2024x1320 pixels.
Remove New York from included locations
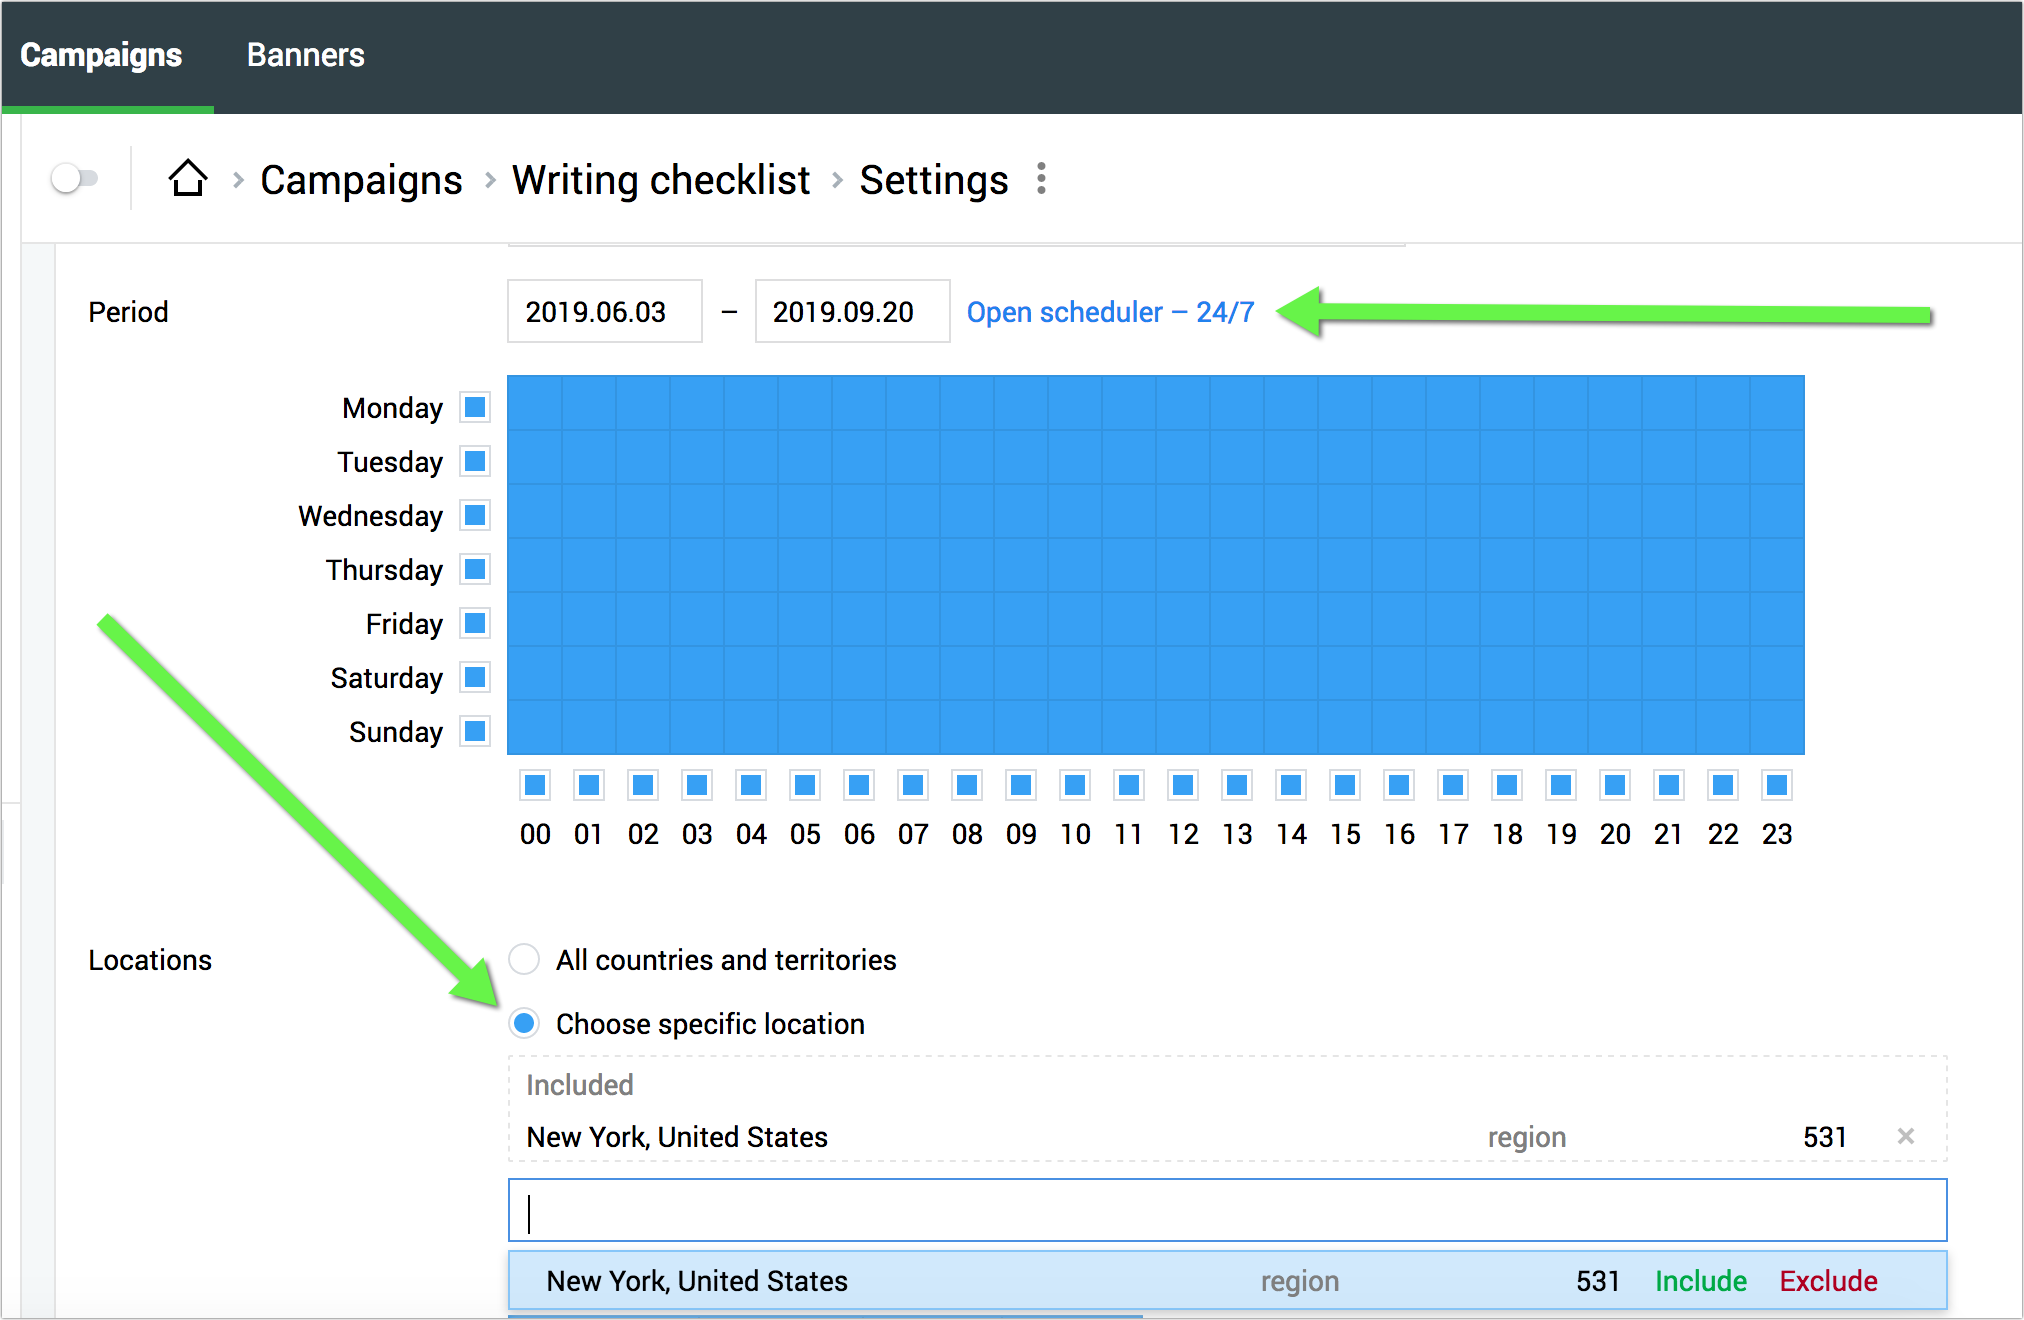1905,1136
